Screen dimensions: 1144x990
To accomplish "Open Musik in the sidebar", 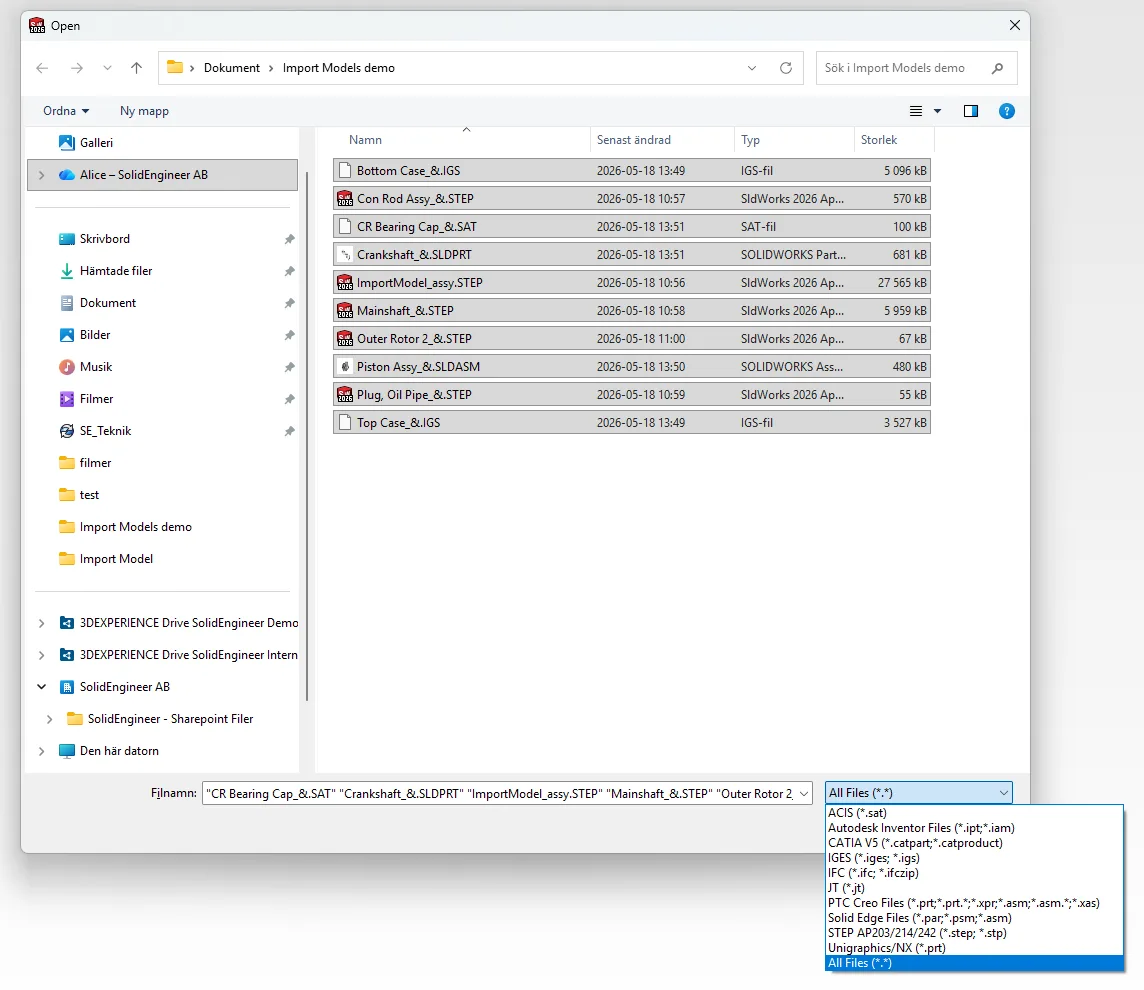I will [96, 367].
